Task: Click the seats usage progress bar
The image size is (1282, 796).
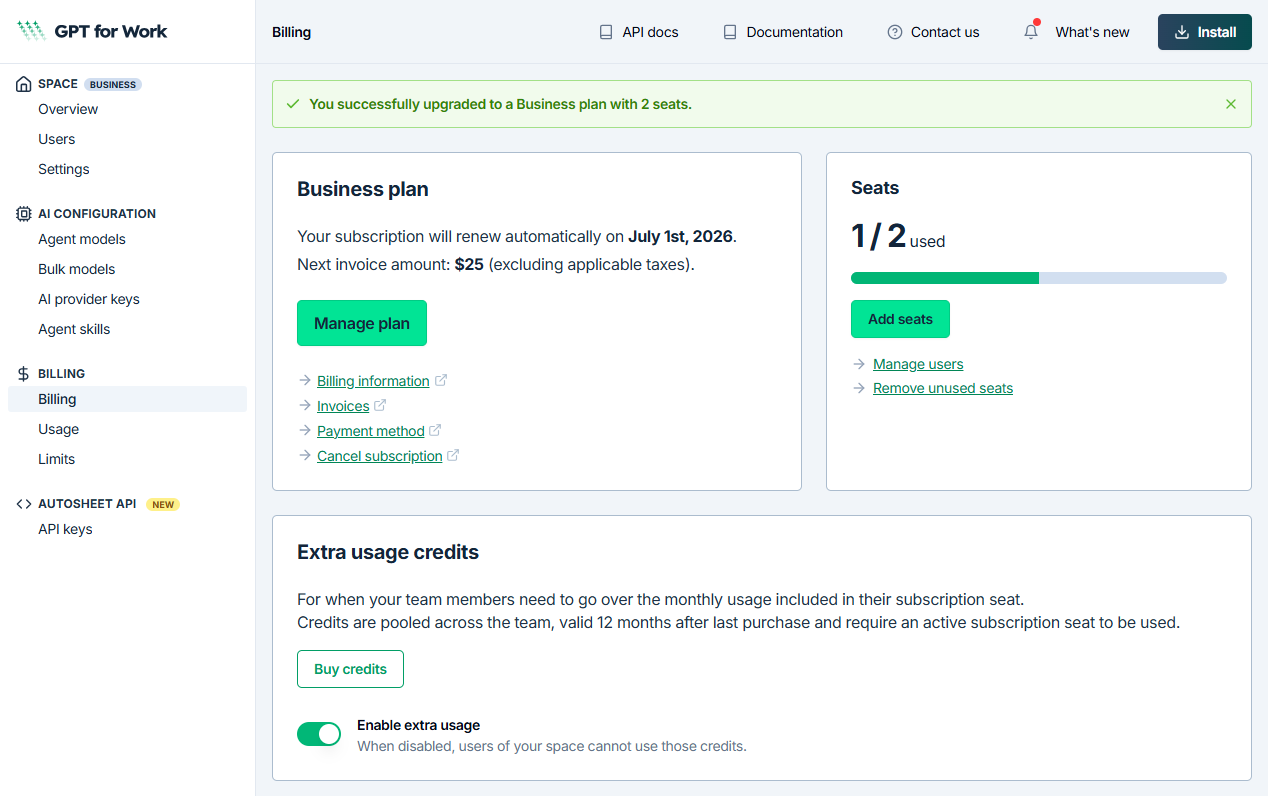Action: 1039,278
